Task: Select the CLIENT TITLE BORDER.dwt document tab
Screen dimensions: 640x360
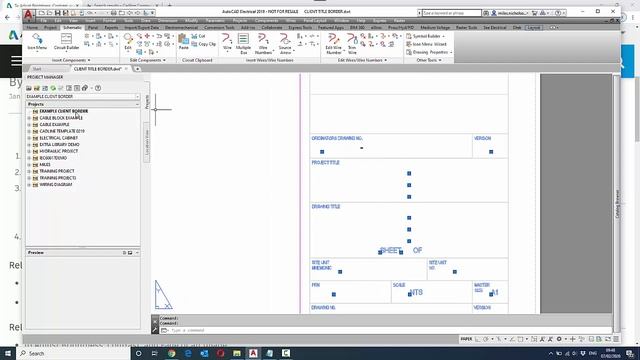Action: (x=98, y=69)
